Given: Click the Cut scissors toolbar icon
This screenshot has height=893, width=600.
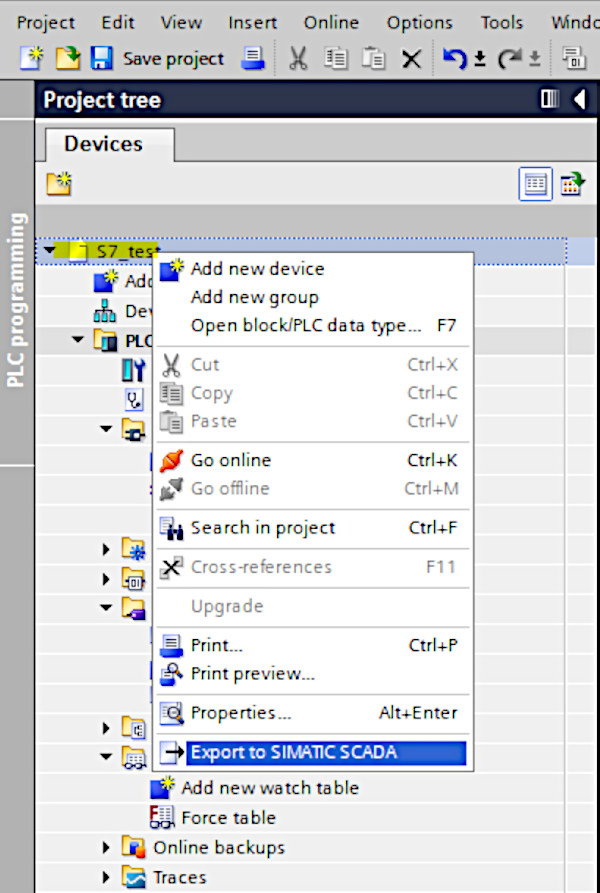Looking at the screenshot, I should point(298,58).
